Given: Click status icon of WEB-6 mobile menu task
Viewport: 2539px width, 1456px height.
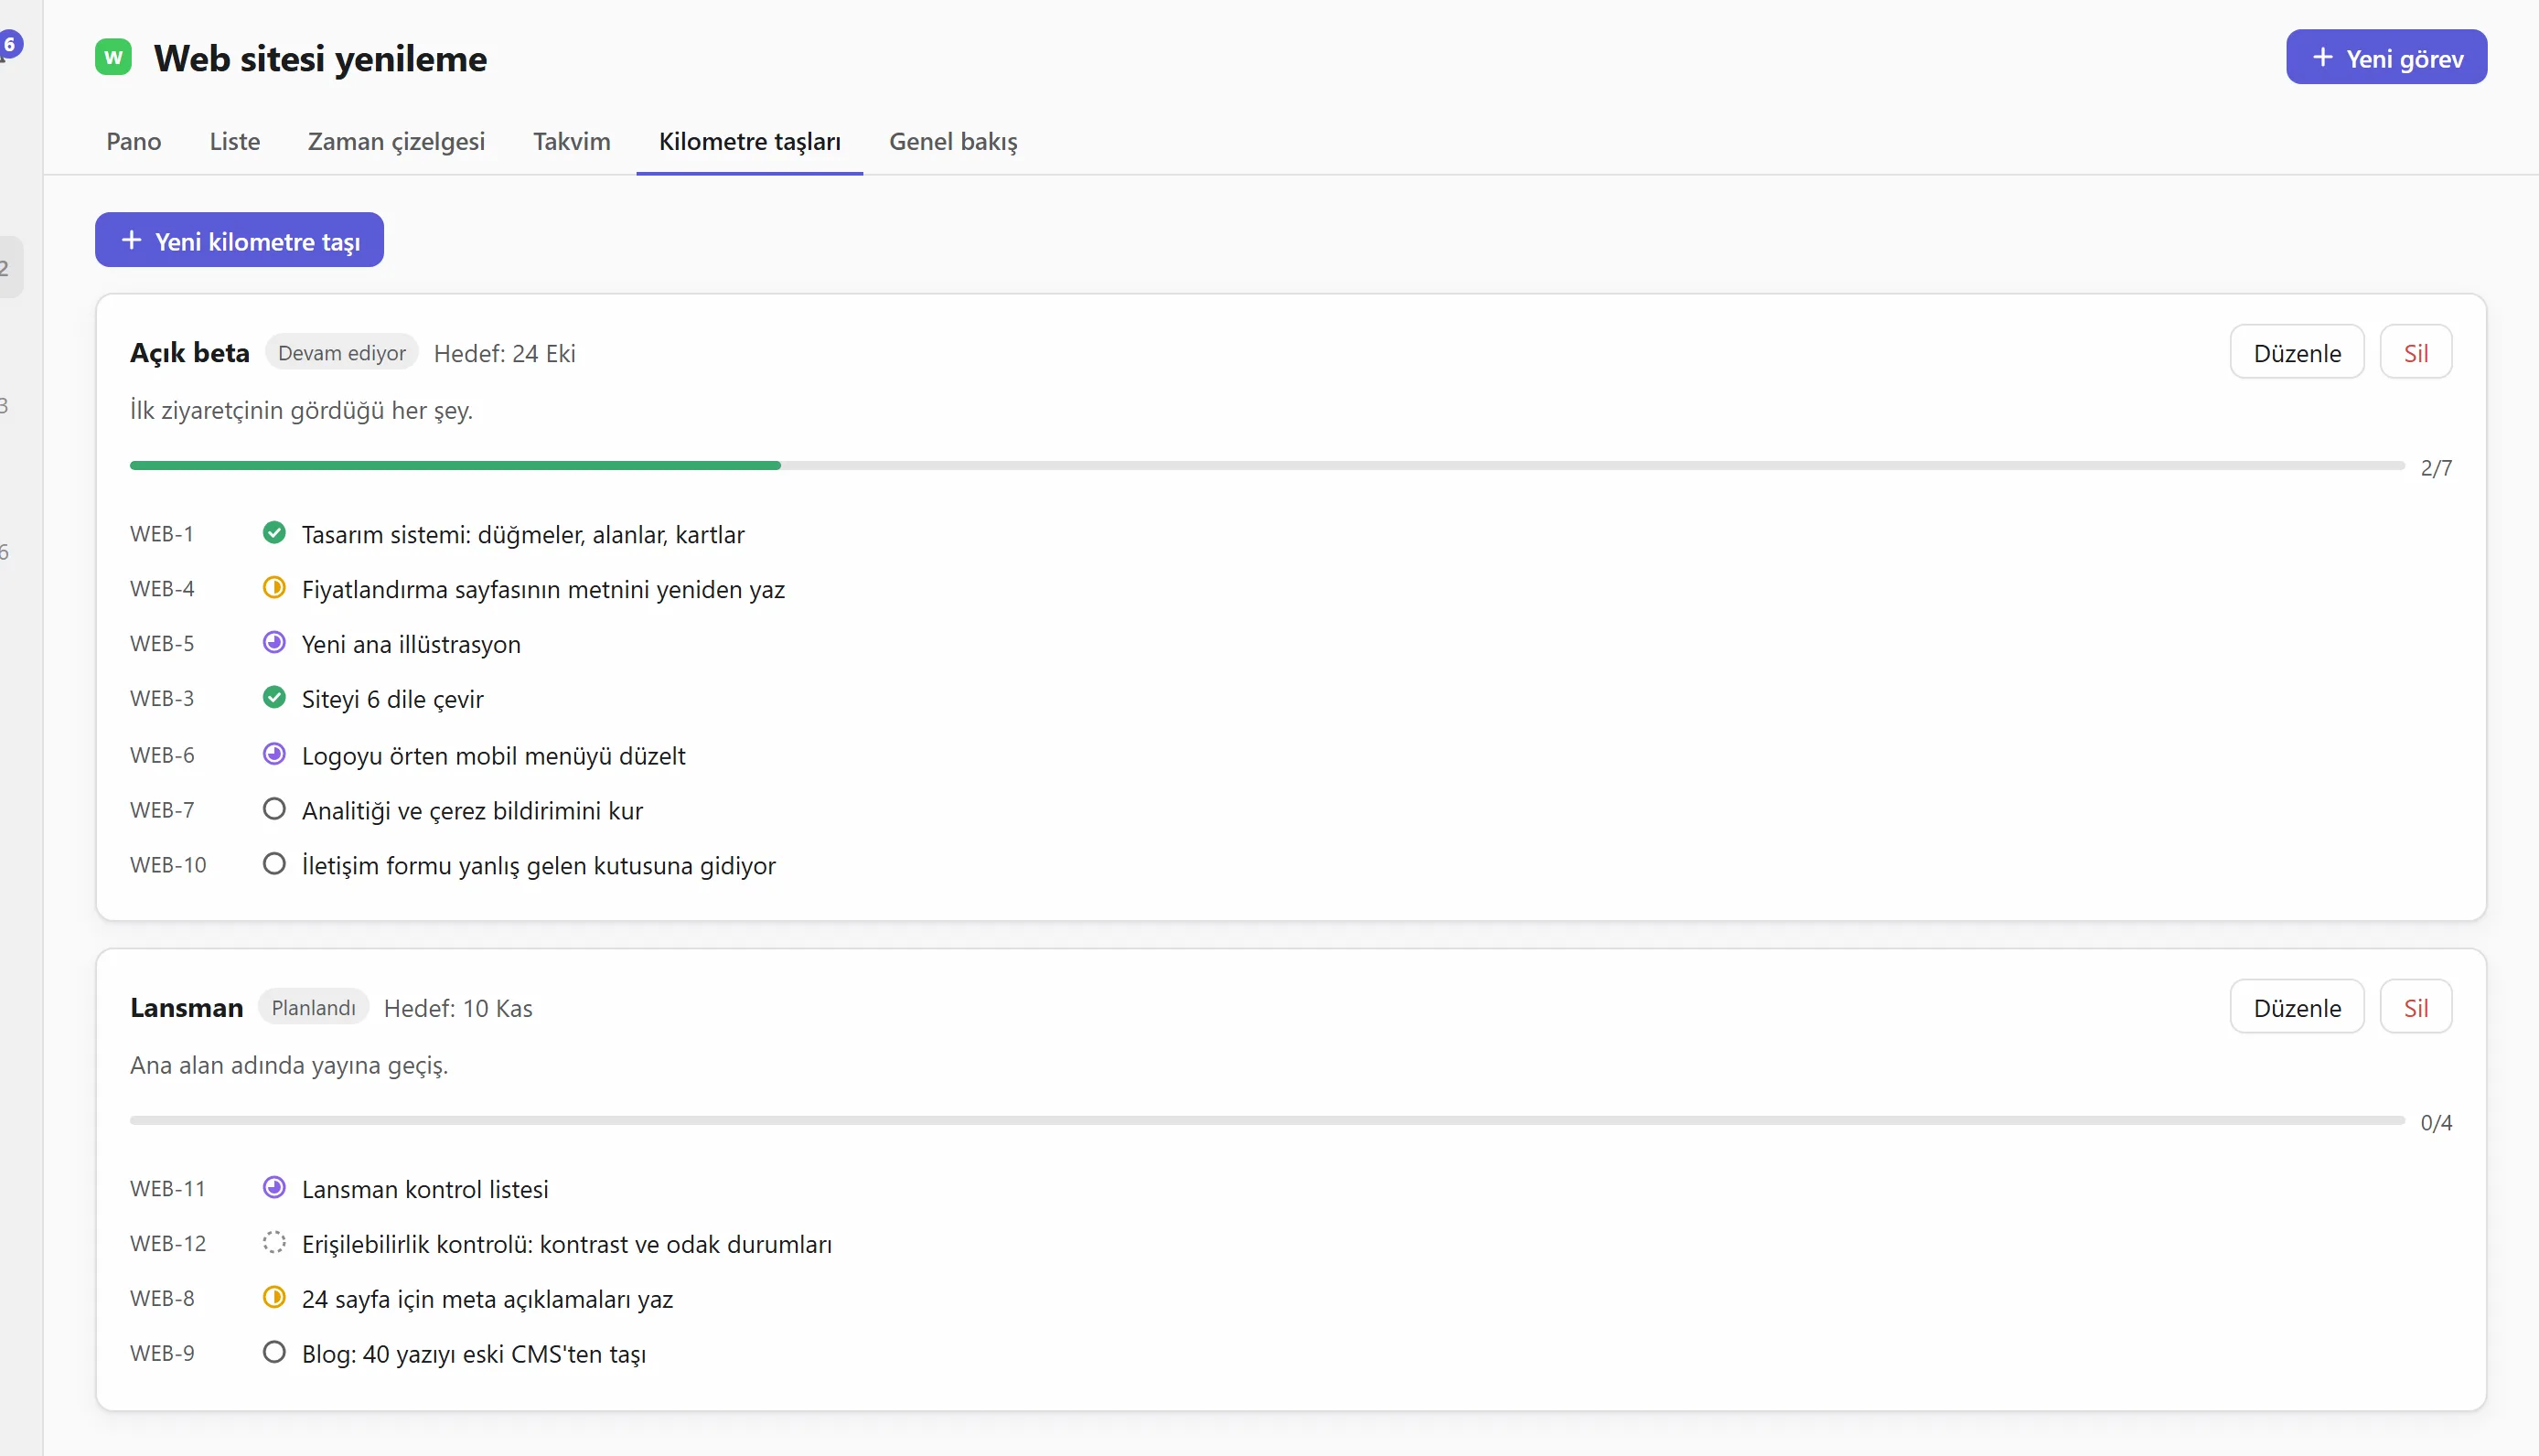Looking at the screenshot, I should 274,755.
